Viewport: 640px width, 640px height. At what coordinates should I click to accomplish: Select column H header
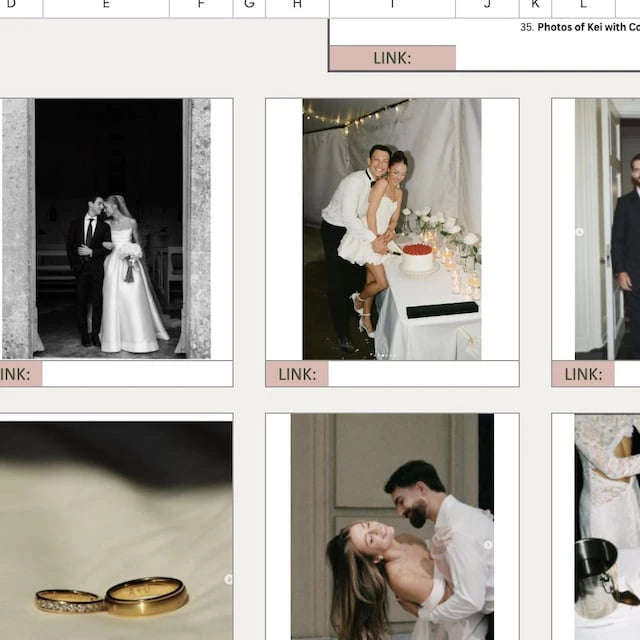pos(297,6)
